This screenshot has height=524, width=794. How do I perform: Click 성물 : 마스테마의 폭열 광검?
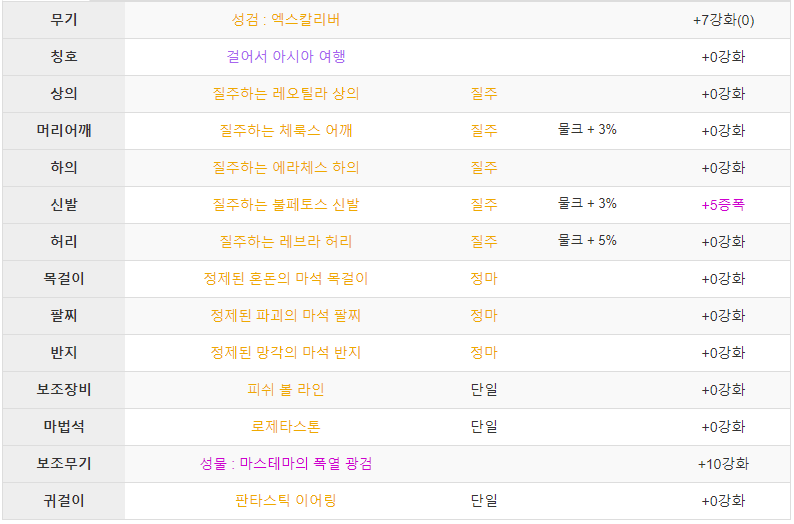pos(286,463)
